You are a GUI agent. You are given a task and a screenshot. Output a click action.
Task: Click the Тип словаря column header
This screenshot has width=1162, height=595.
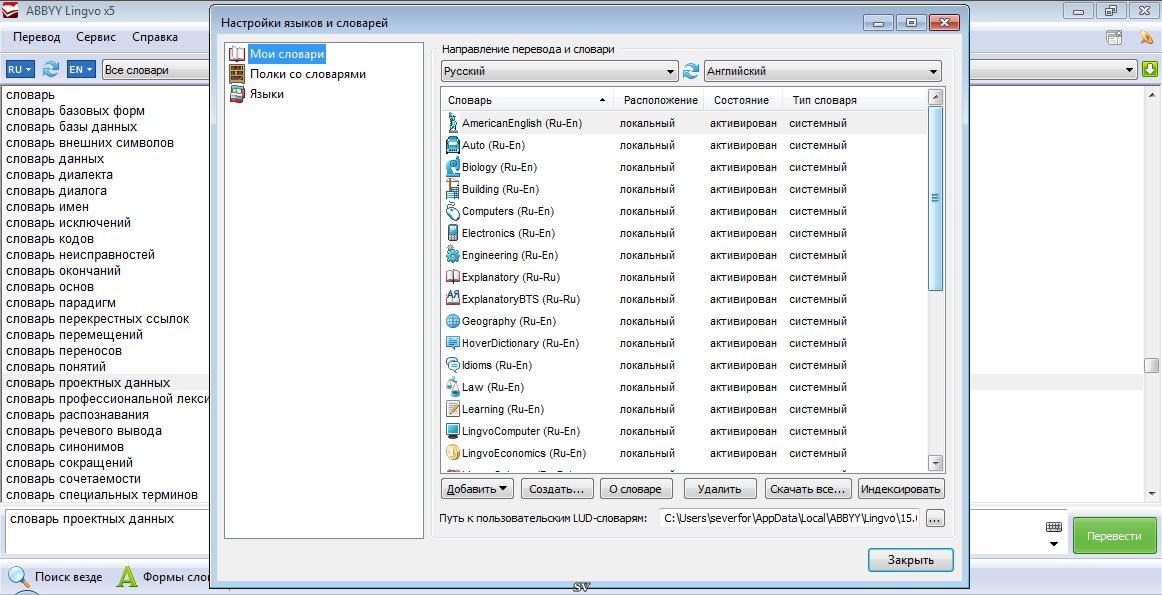tap(824, 100)
